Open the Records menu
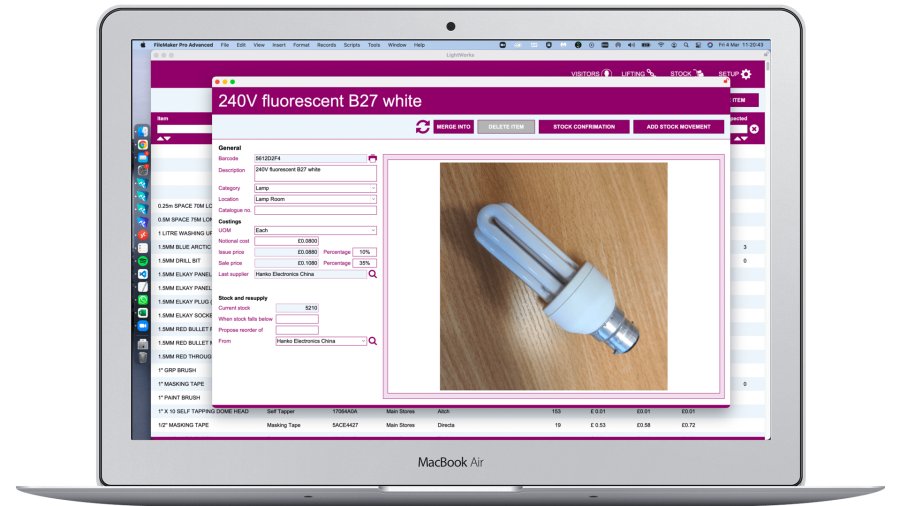Viewport: 900px width, 506px height. 326,45
